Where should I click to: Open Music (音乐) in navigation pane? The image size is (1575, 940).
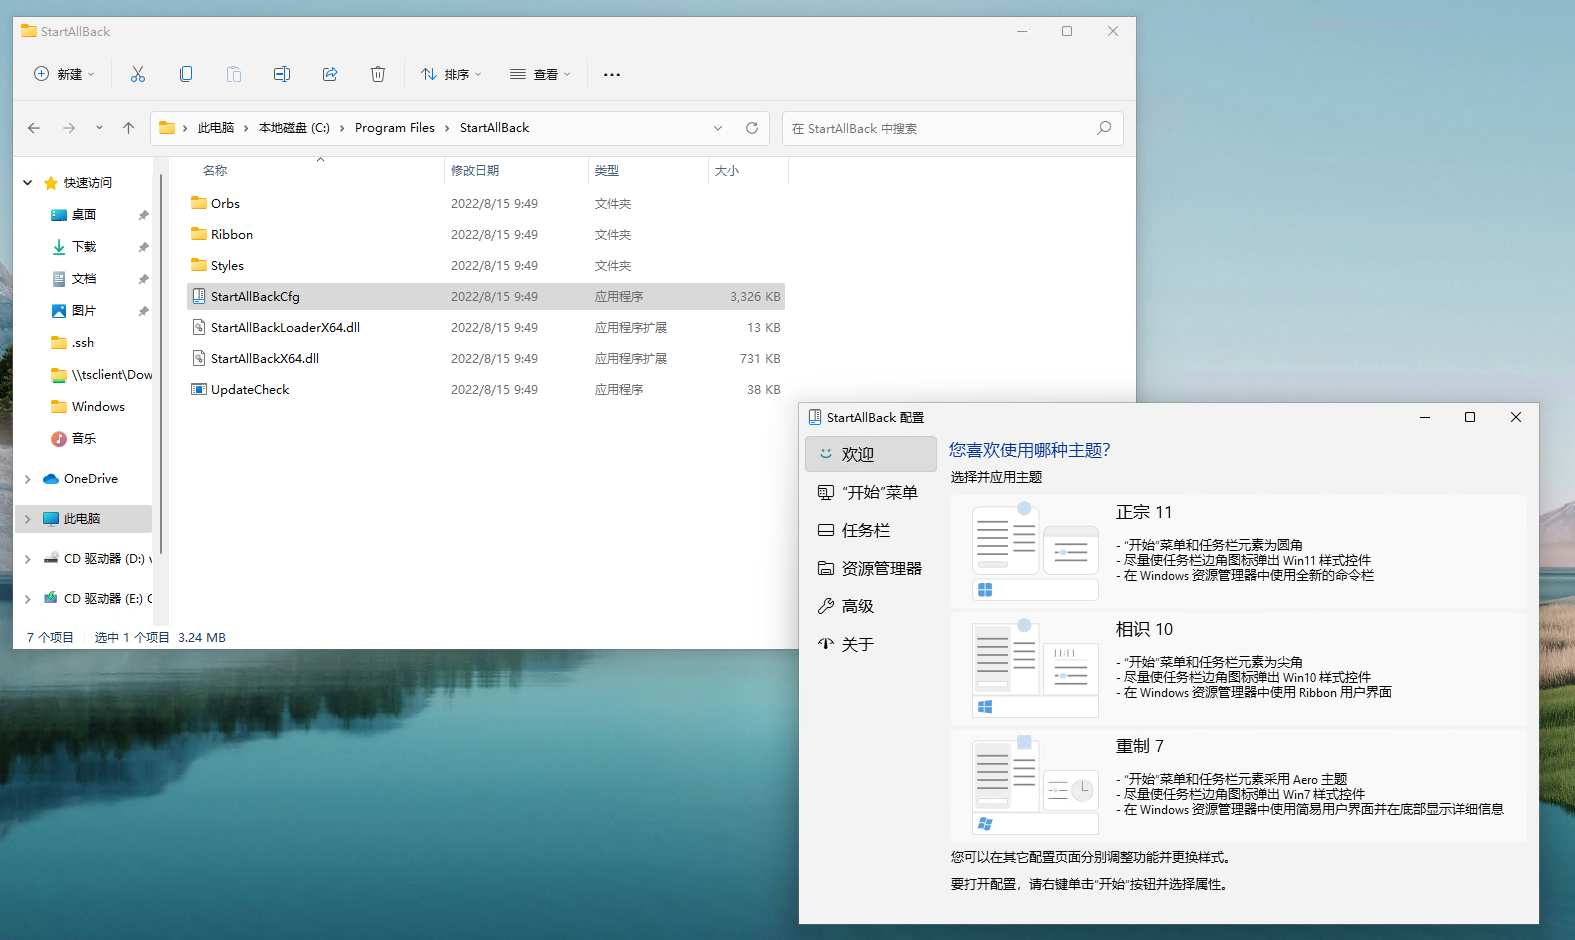[x=85, y=438]
